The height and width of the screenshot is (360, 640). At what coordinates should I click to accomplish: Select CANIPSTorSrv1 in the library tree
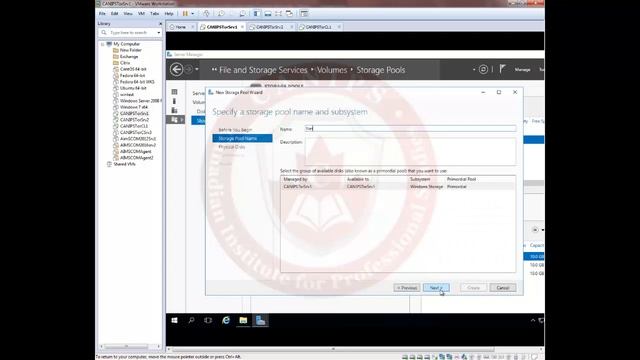pyautogui.click(x=134, y=113)
